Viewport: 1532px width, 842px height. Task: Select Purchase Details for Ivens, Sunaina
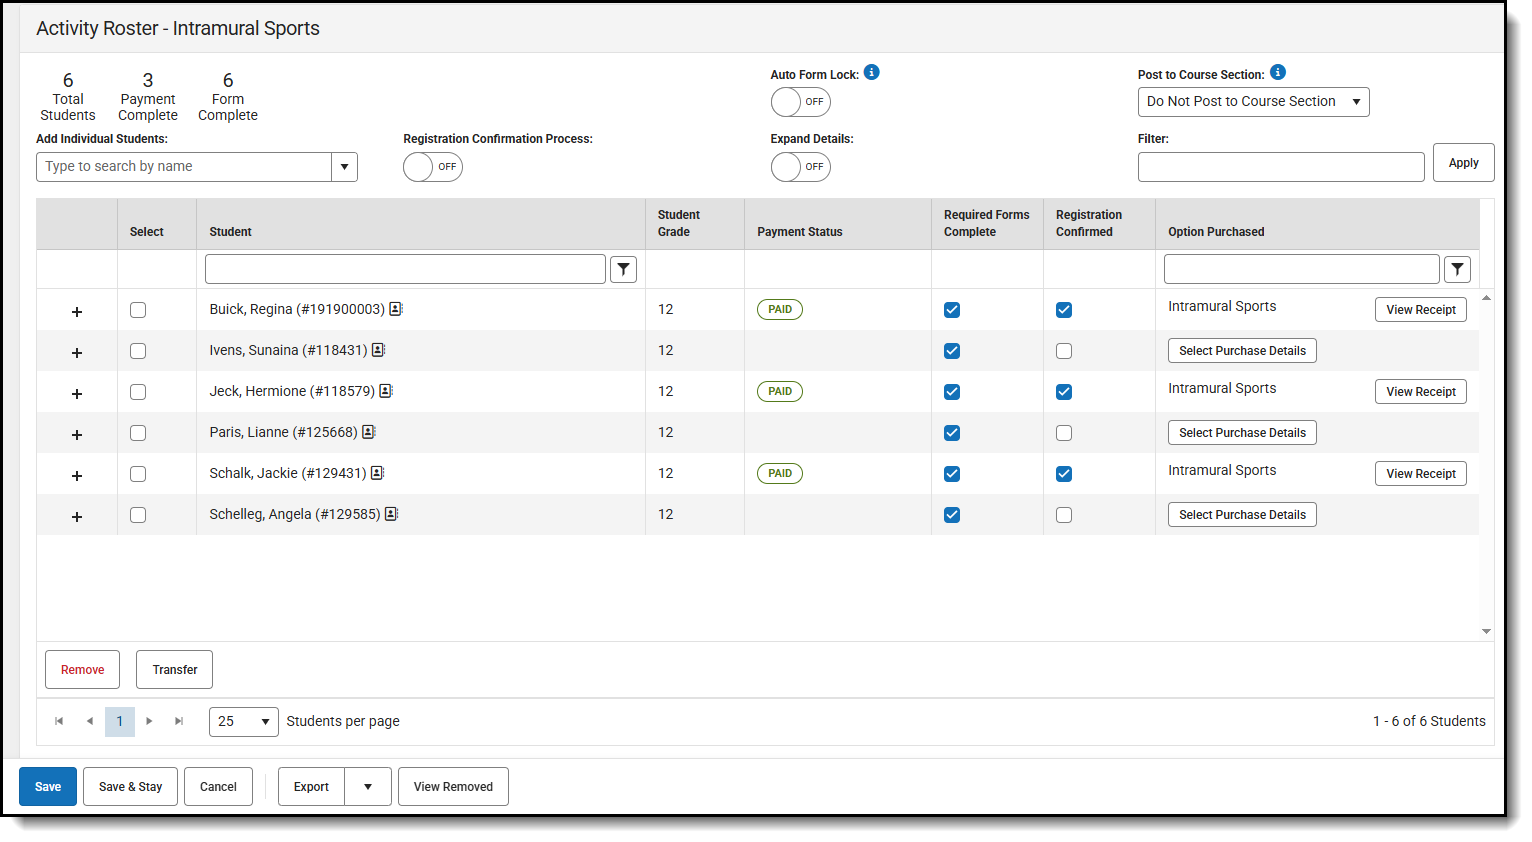pos(1242,351)
